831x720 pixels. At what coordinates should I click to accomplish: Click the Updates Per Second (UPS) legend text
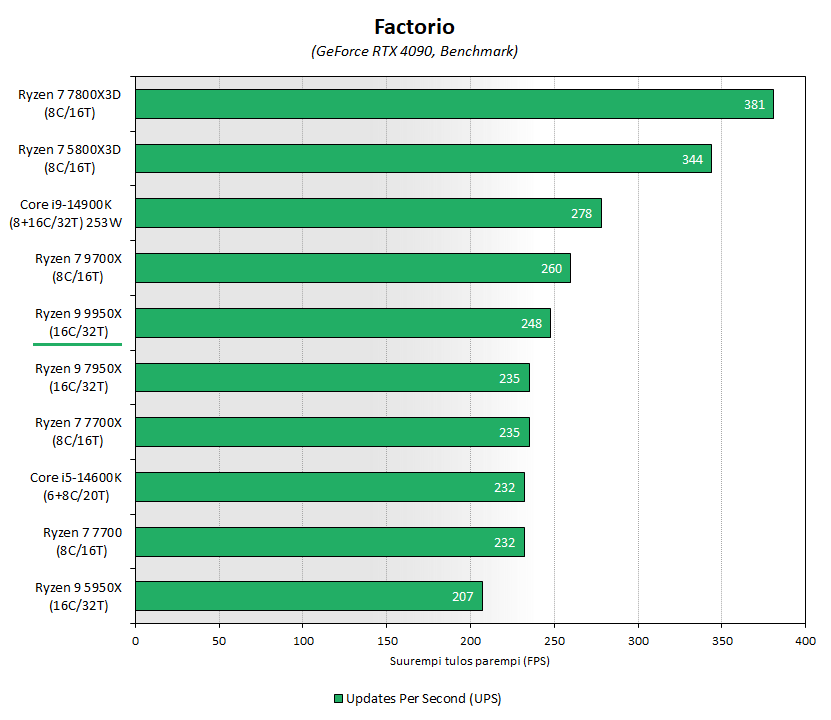(x=423, y=699)
